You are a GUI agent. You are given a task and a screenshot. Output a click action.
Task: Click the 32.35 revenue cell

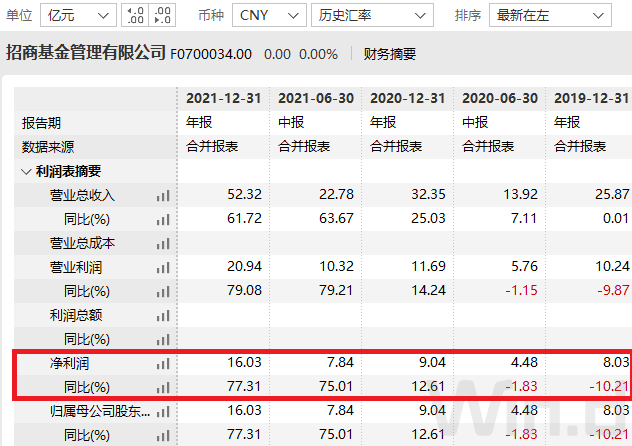point(428,195)
